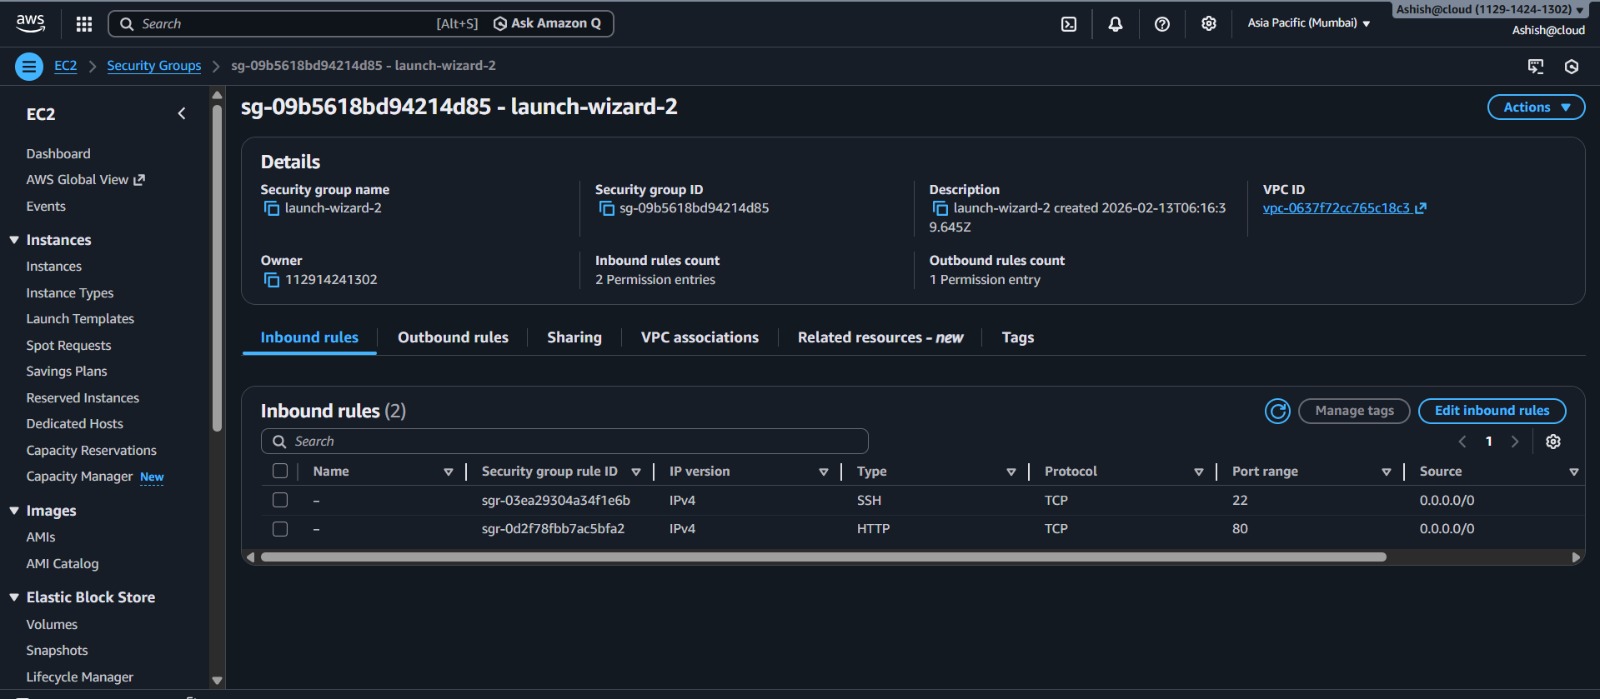Click rule ID sgr-0d2f78fbb7ac5bfa2
The width and height of the screenshot is (1600, 699).
click(553, 529)
